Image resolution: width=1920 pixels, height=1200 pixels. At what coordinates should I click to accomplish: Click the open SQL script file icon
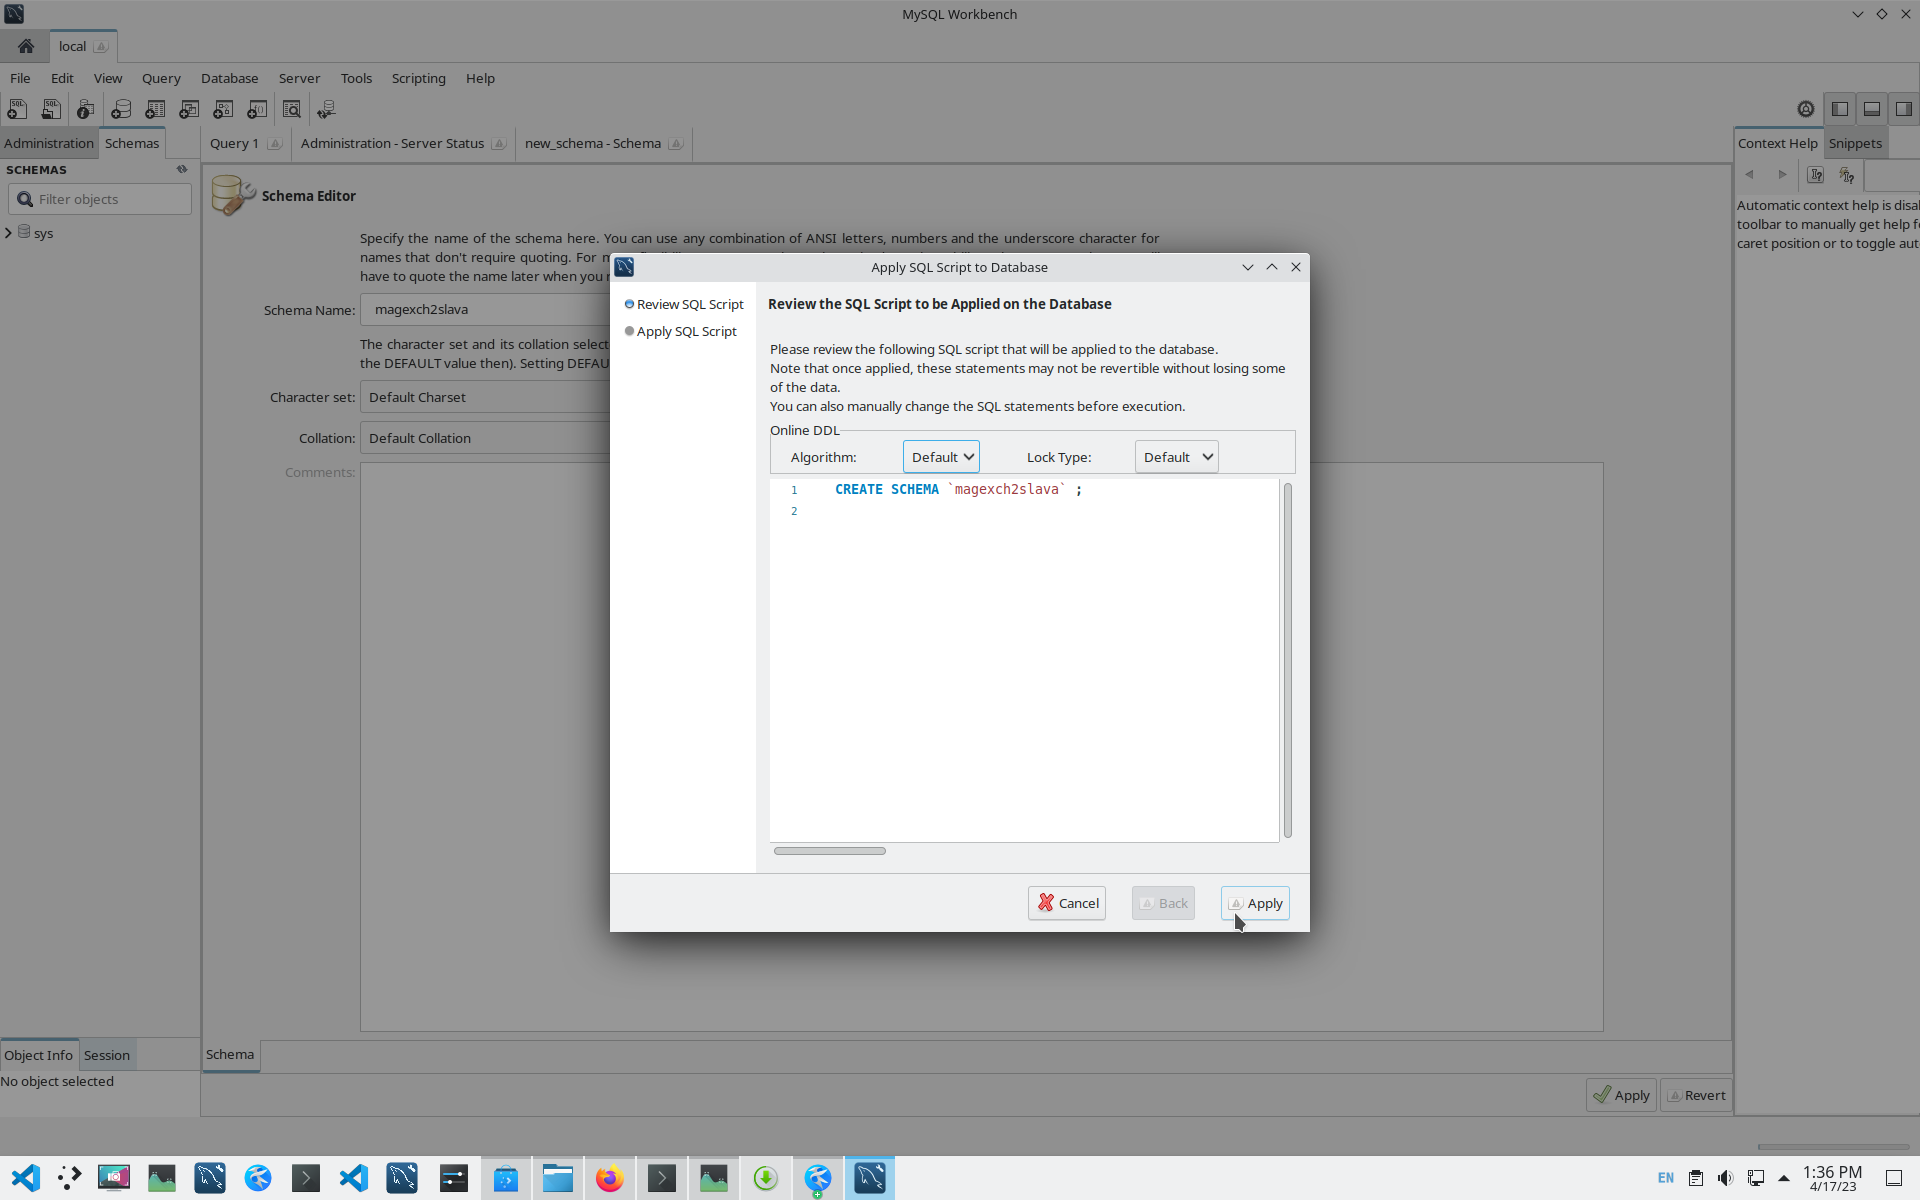(51, 109)
